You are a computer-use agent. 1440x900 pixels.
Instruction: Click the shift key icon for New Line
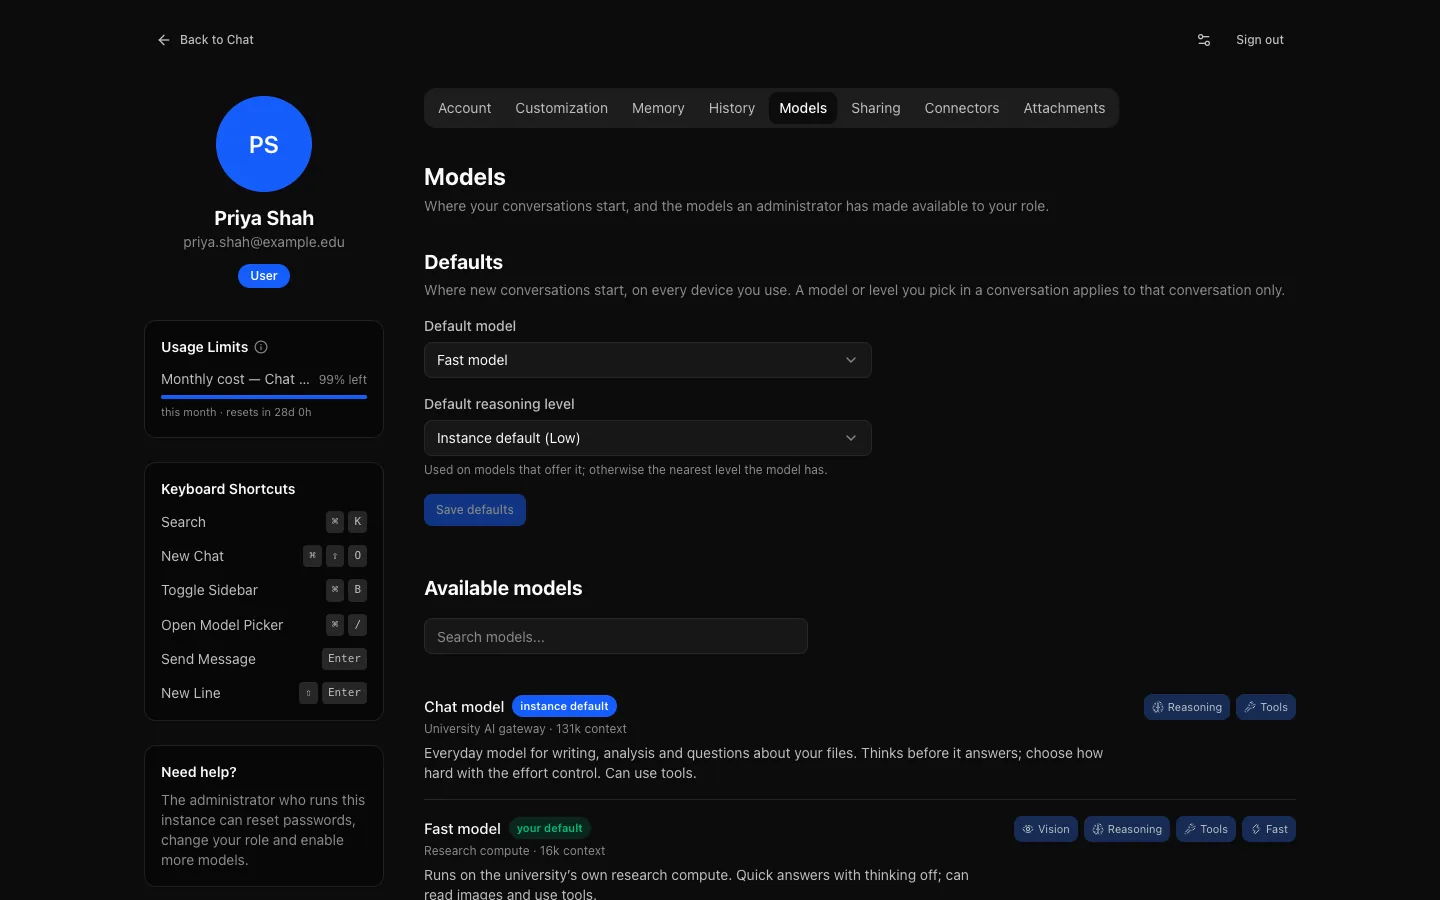click(x=309, y=693)
